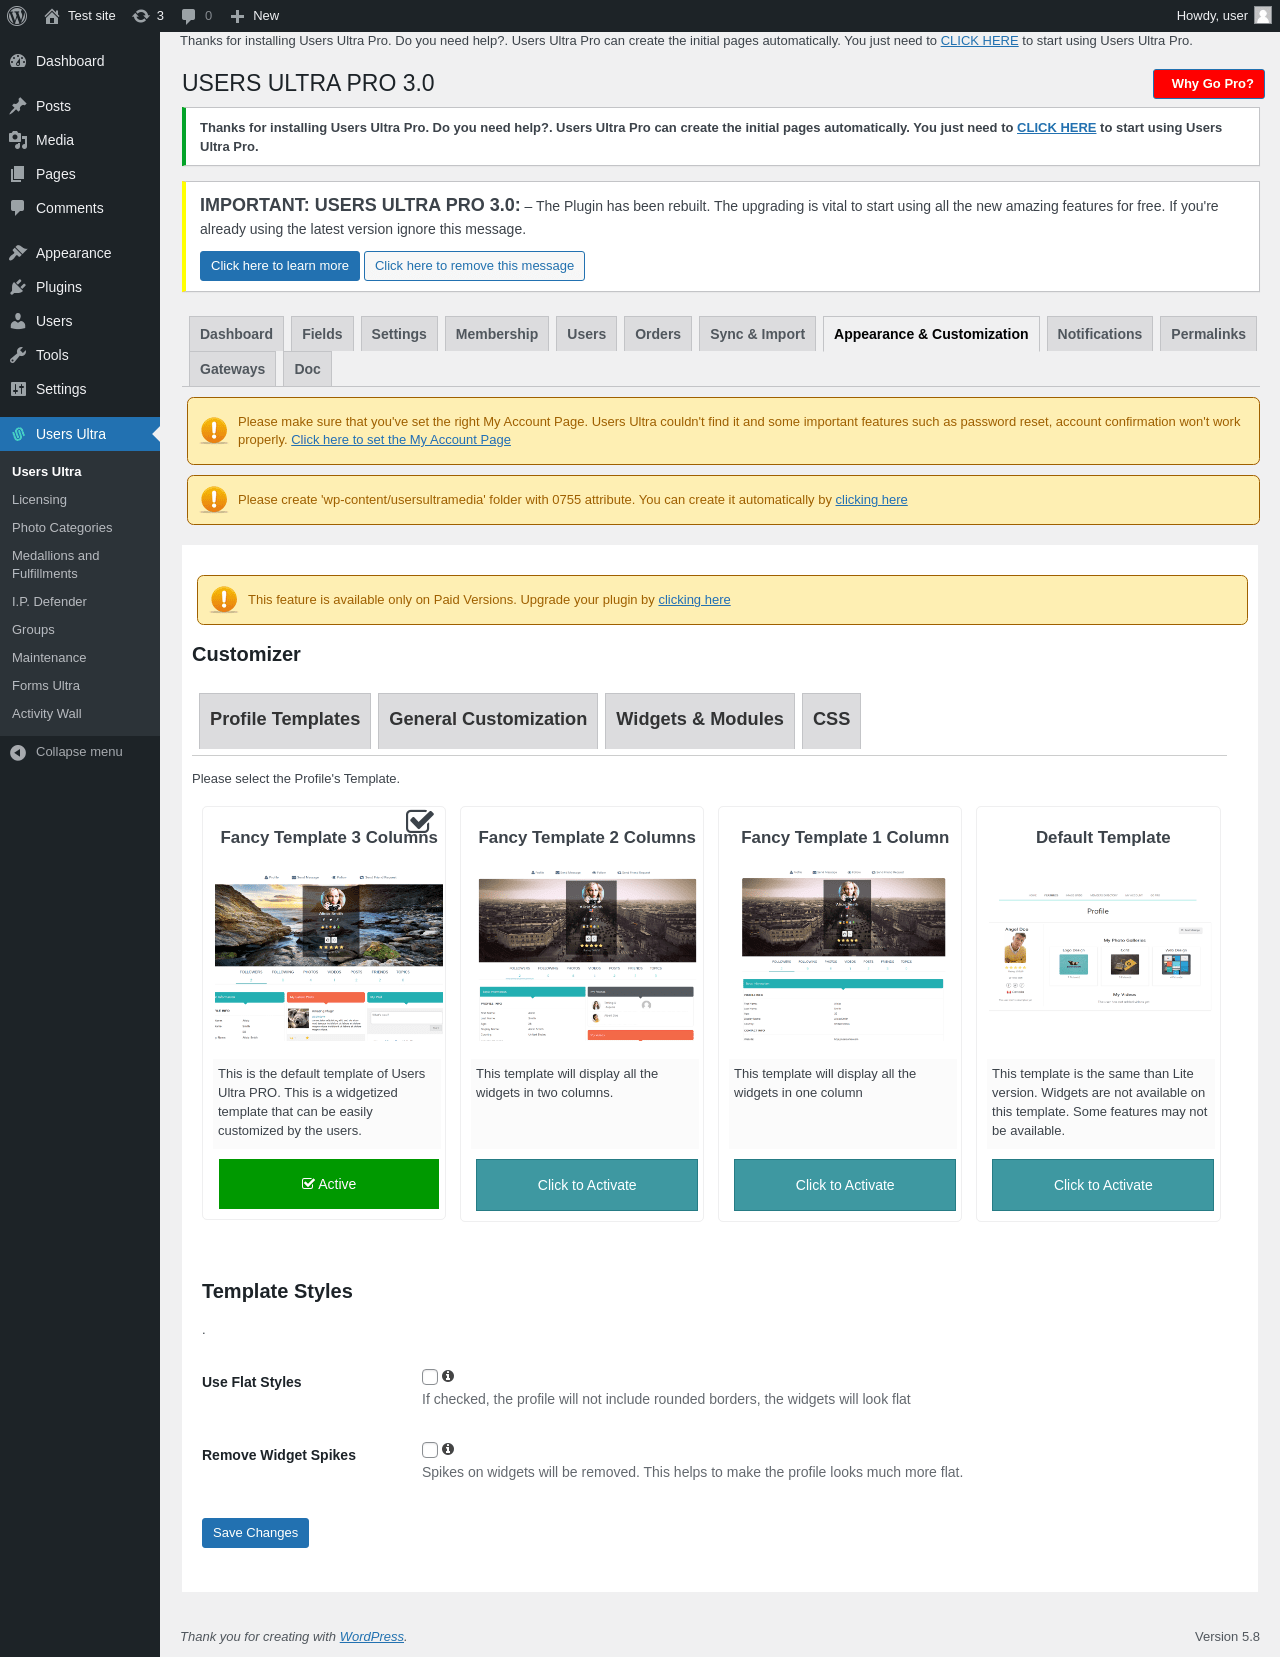Open the Sync & Import tab
Image resolution: width=1280 pixels, height=1657 pixels.
(x=758, y=334)
